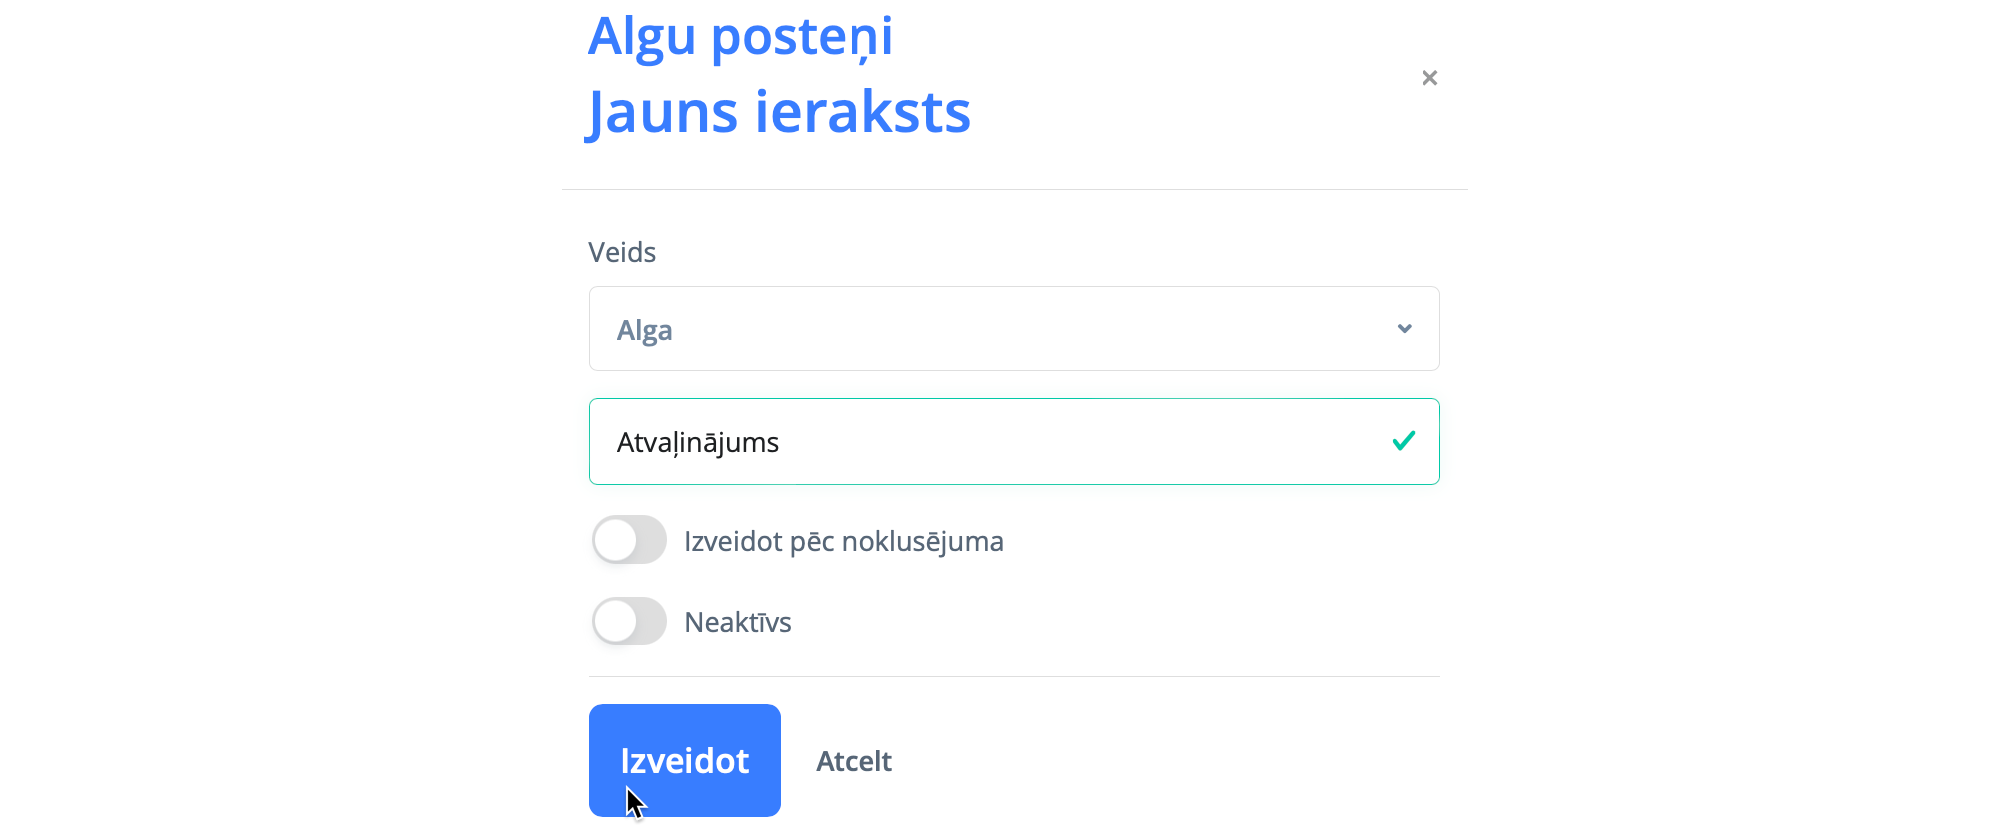Enable the Izveidot pēc noklusējuma switch
2014x832 pixels.
629,540
